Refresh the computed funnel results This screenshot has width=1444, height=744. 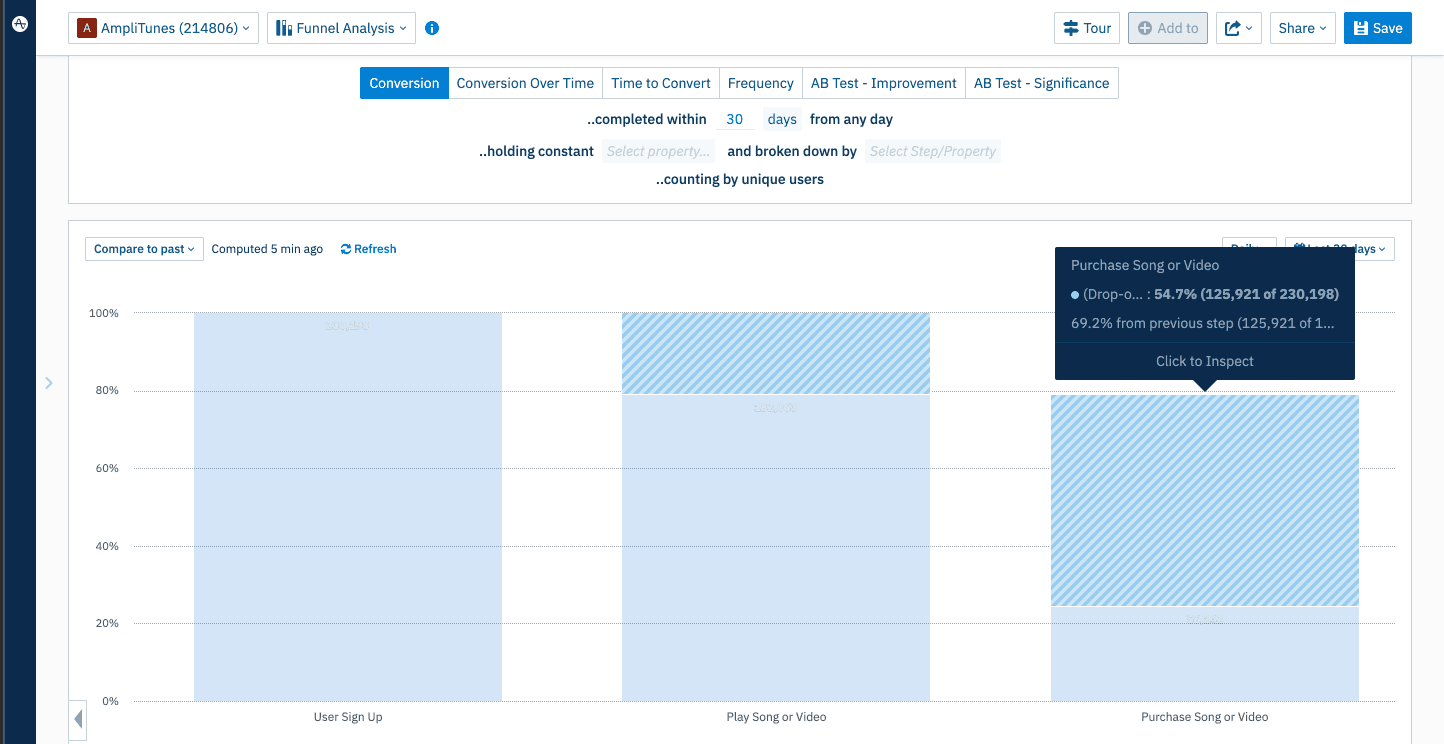pos(368,249)
